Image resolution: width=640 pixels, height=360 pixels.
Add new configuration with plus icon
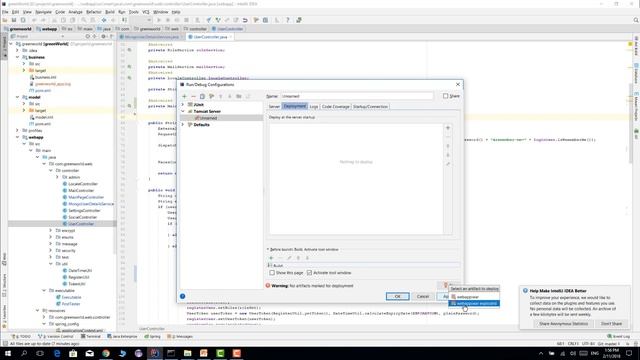click(x=184, y=96)
